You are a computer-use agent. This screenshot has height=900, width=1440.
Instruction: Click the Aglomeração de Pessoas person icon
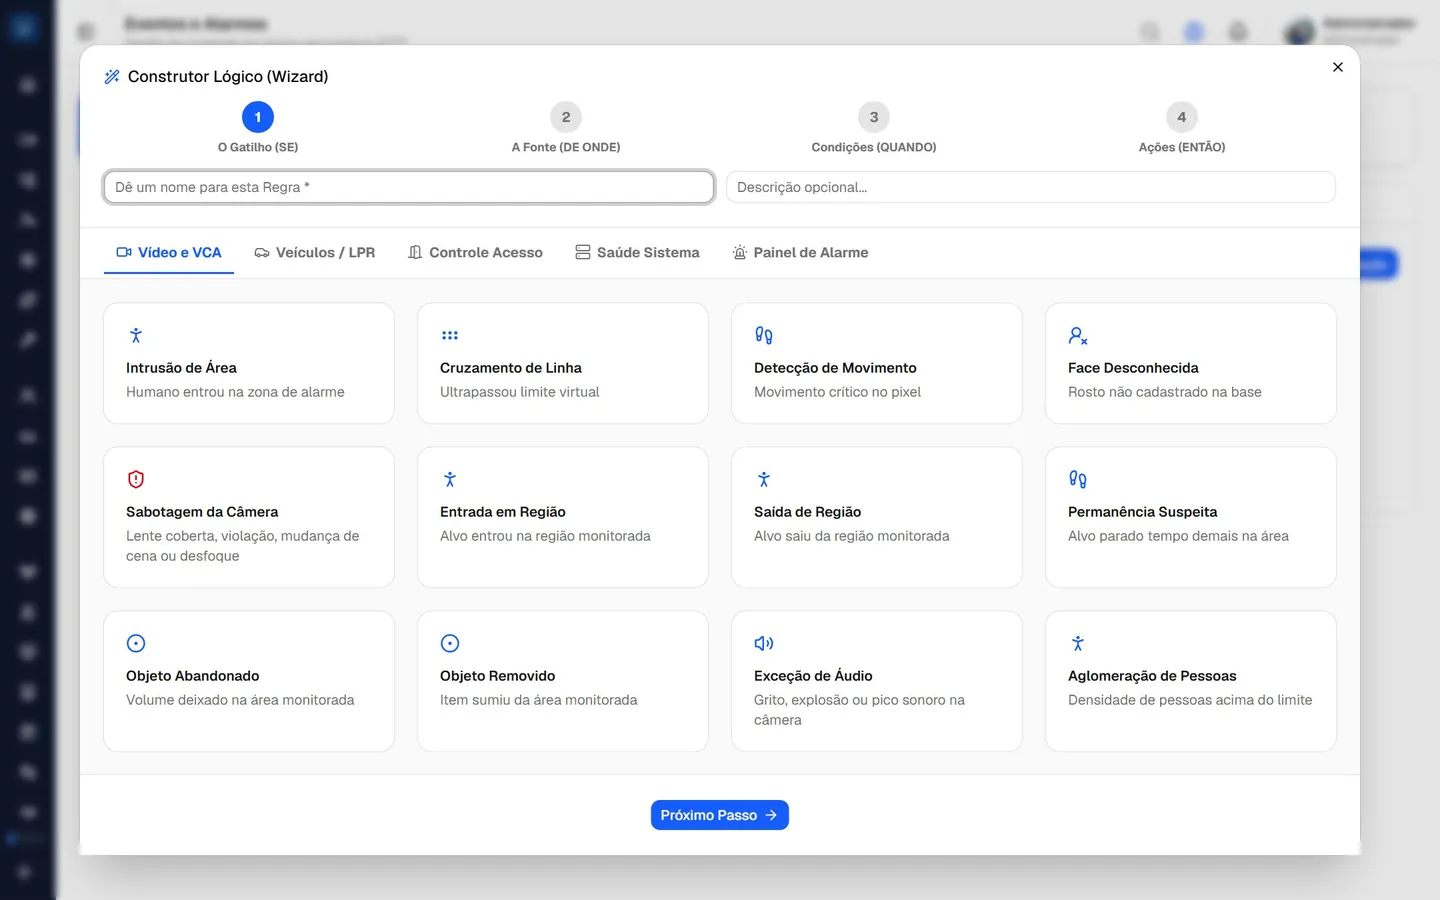1078,644
